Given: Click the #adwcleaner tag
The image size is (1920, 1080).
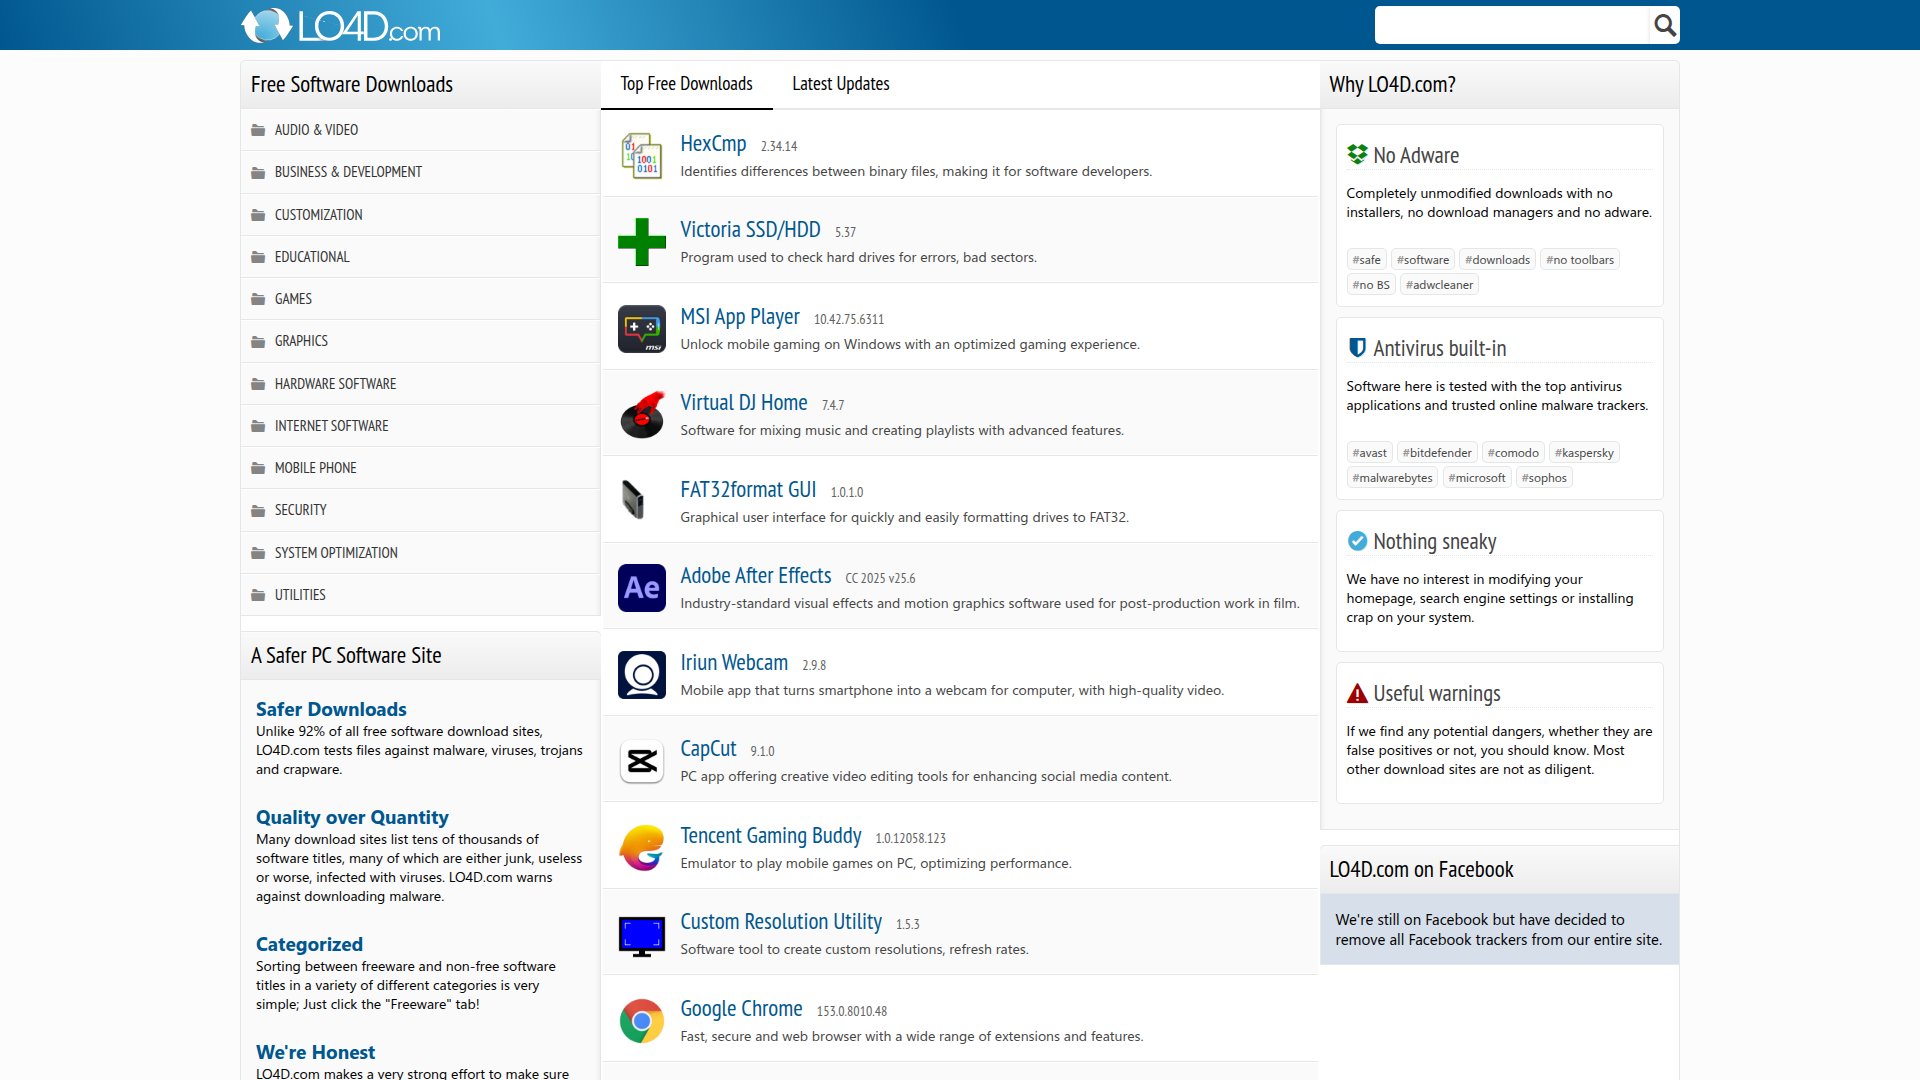Looking at the screenshot, I should [1439, 285].
